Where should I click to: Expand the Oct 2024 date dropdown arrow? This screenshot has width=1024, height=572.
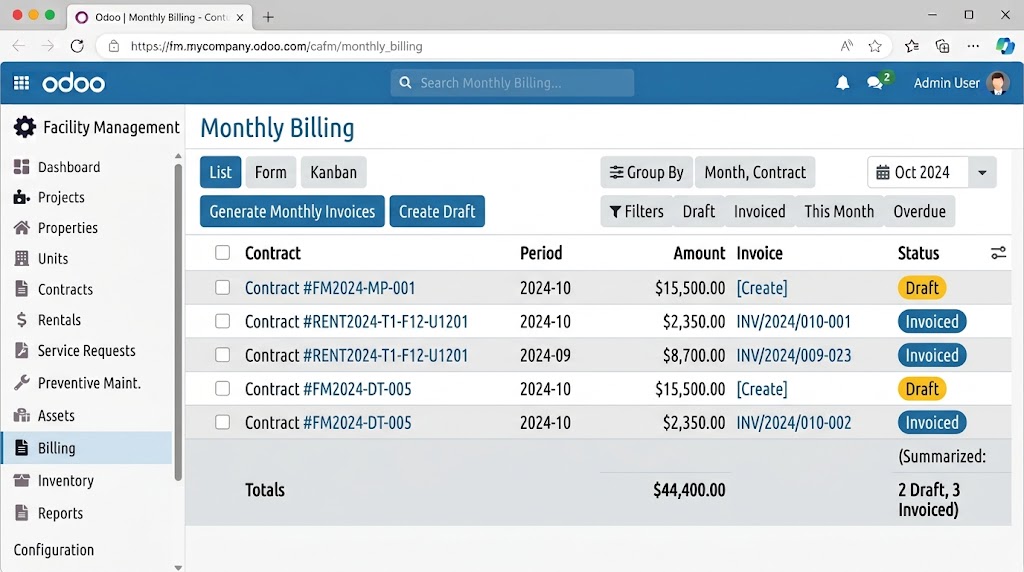click(982, 172)
